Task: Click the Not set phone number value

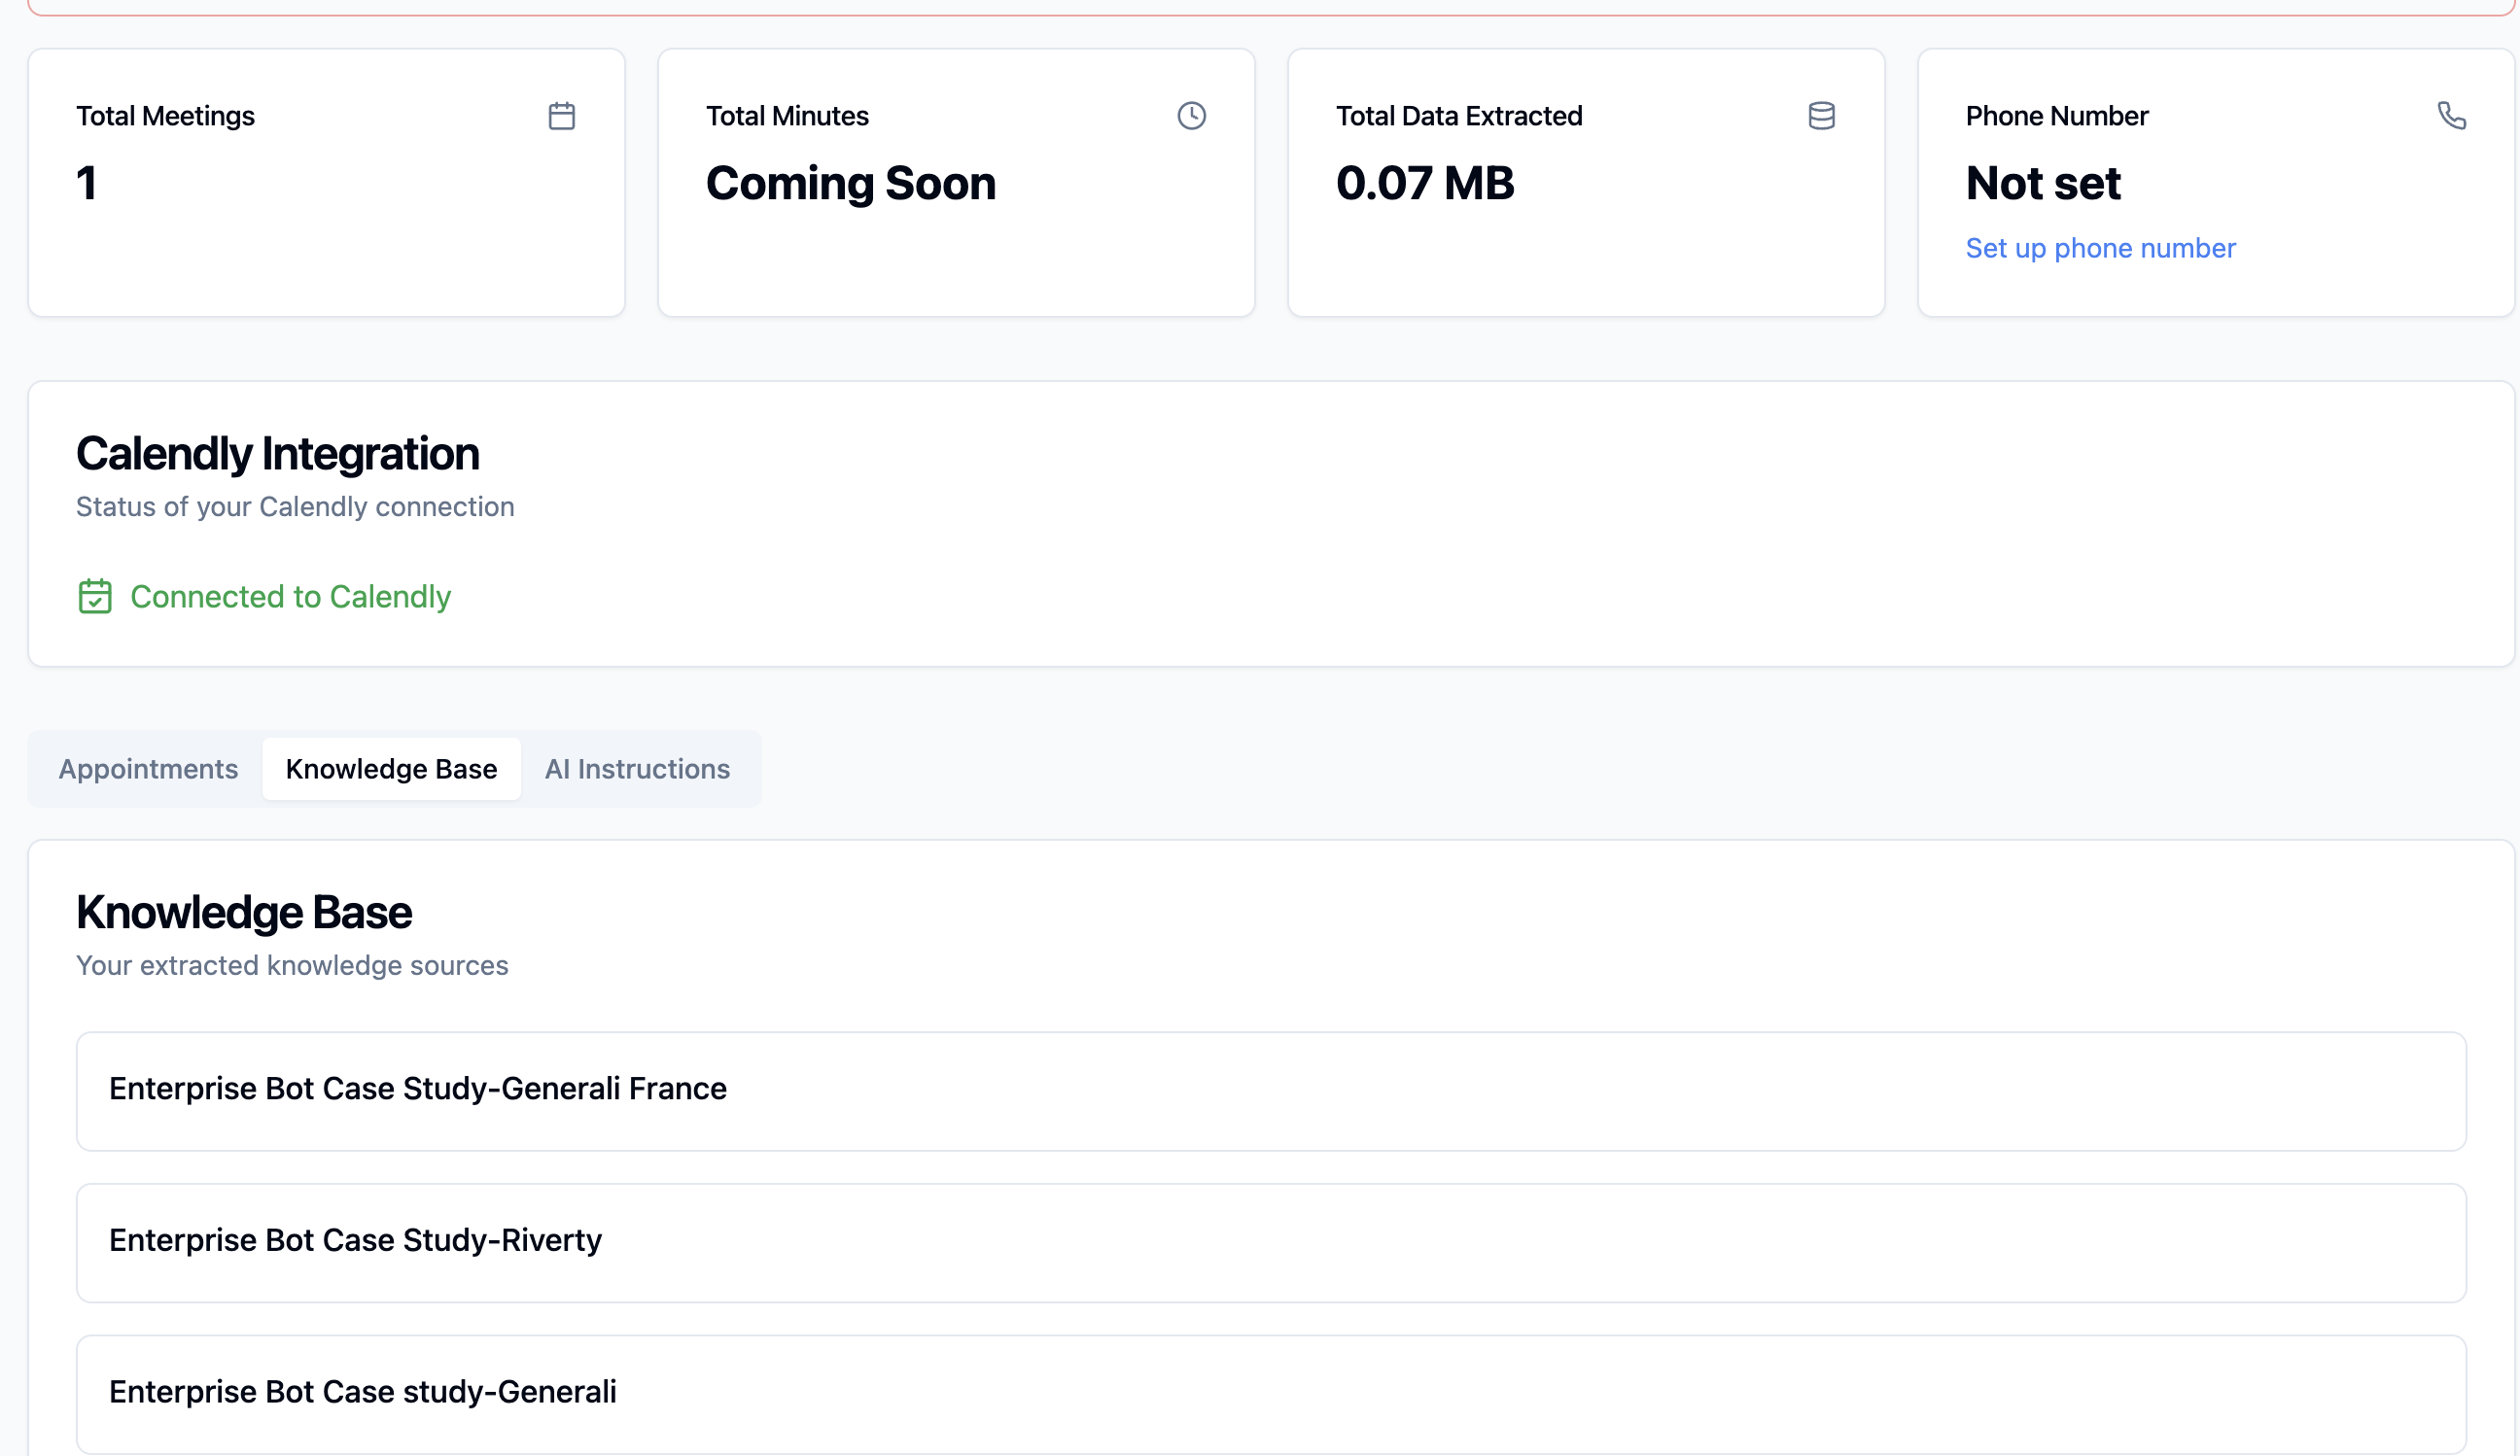Action: click(2042, 184)
